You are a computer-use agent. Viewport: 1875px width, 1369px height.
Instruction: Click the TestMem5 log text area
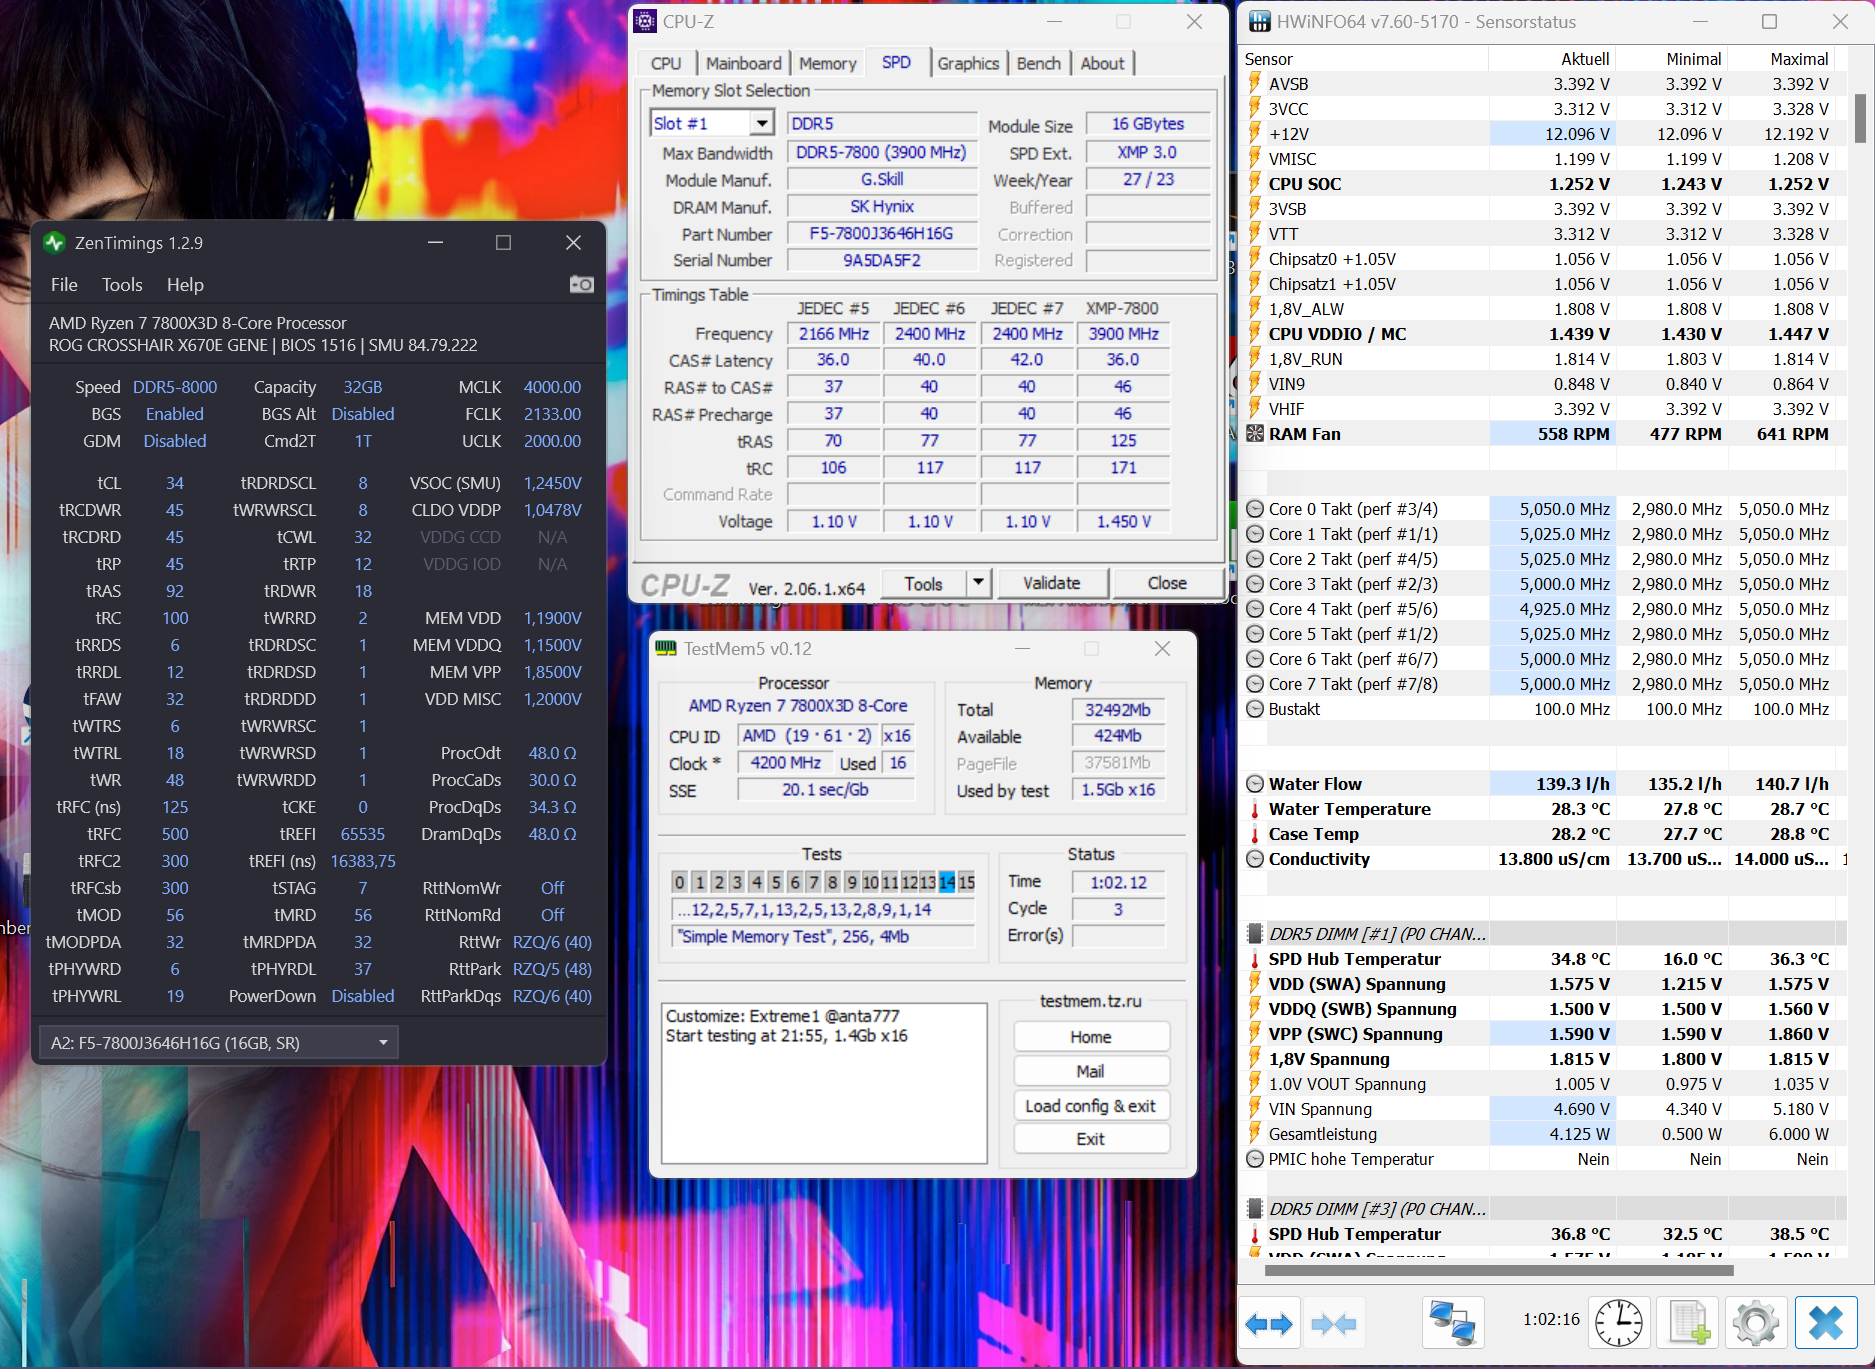point(824,1083)
